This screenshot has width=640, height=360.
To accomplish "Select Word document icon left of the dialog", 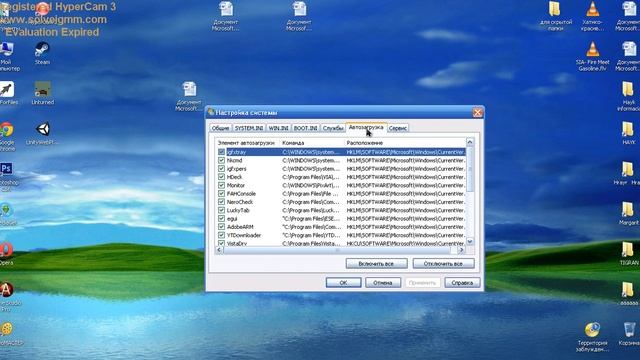I will coord(189,96).
